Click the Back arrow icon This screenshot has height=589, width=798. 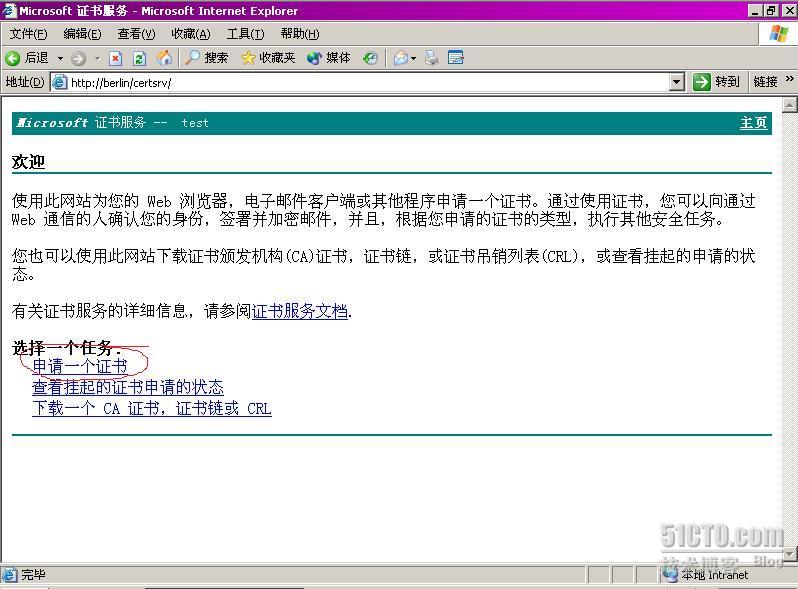point(13,58)
